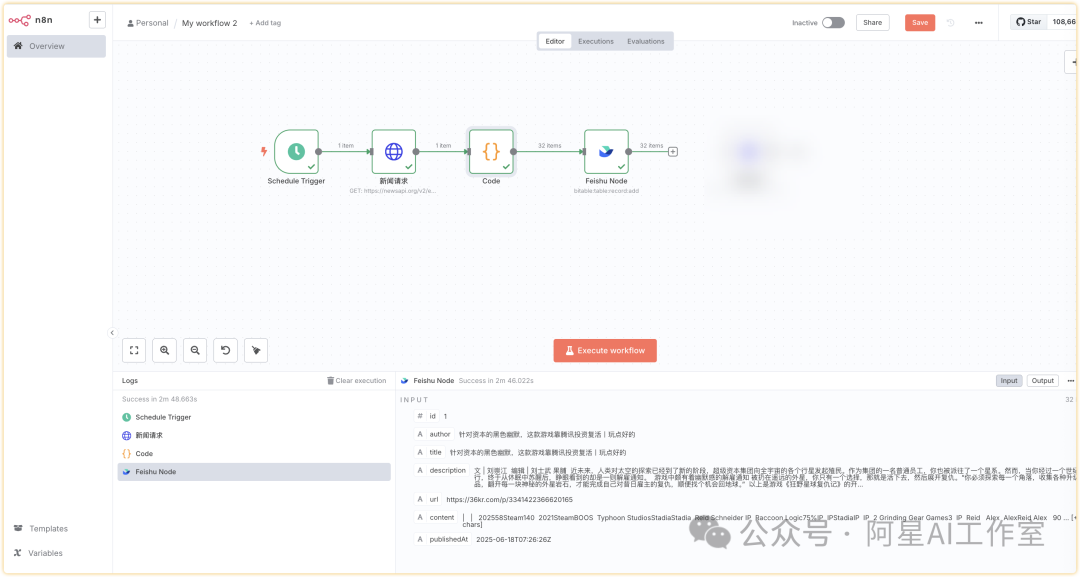The height and width of the screenshot is (577, 1080).
Task: Click the zoom in canvas button
Action: pos(165,350)
